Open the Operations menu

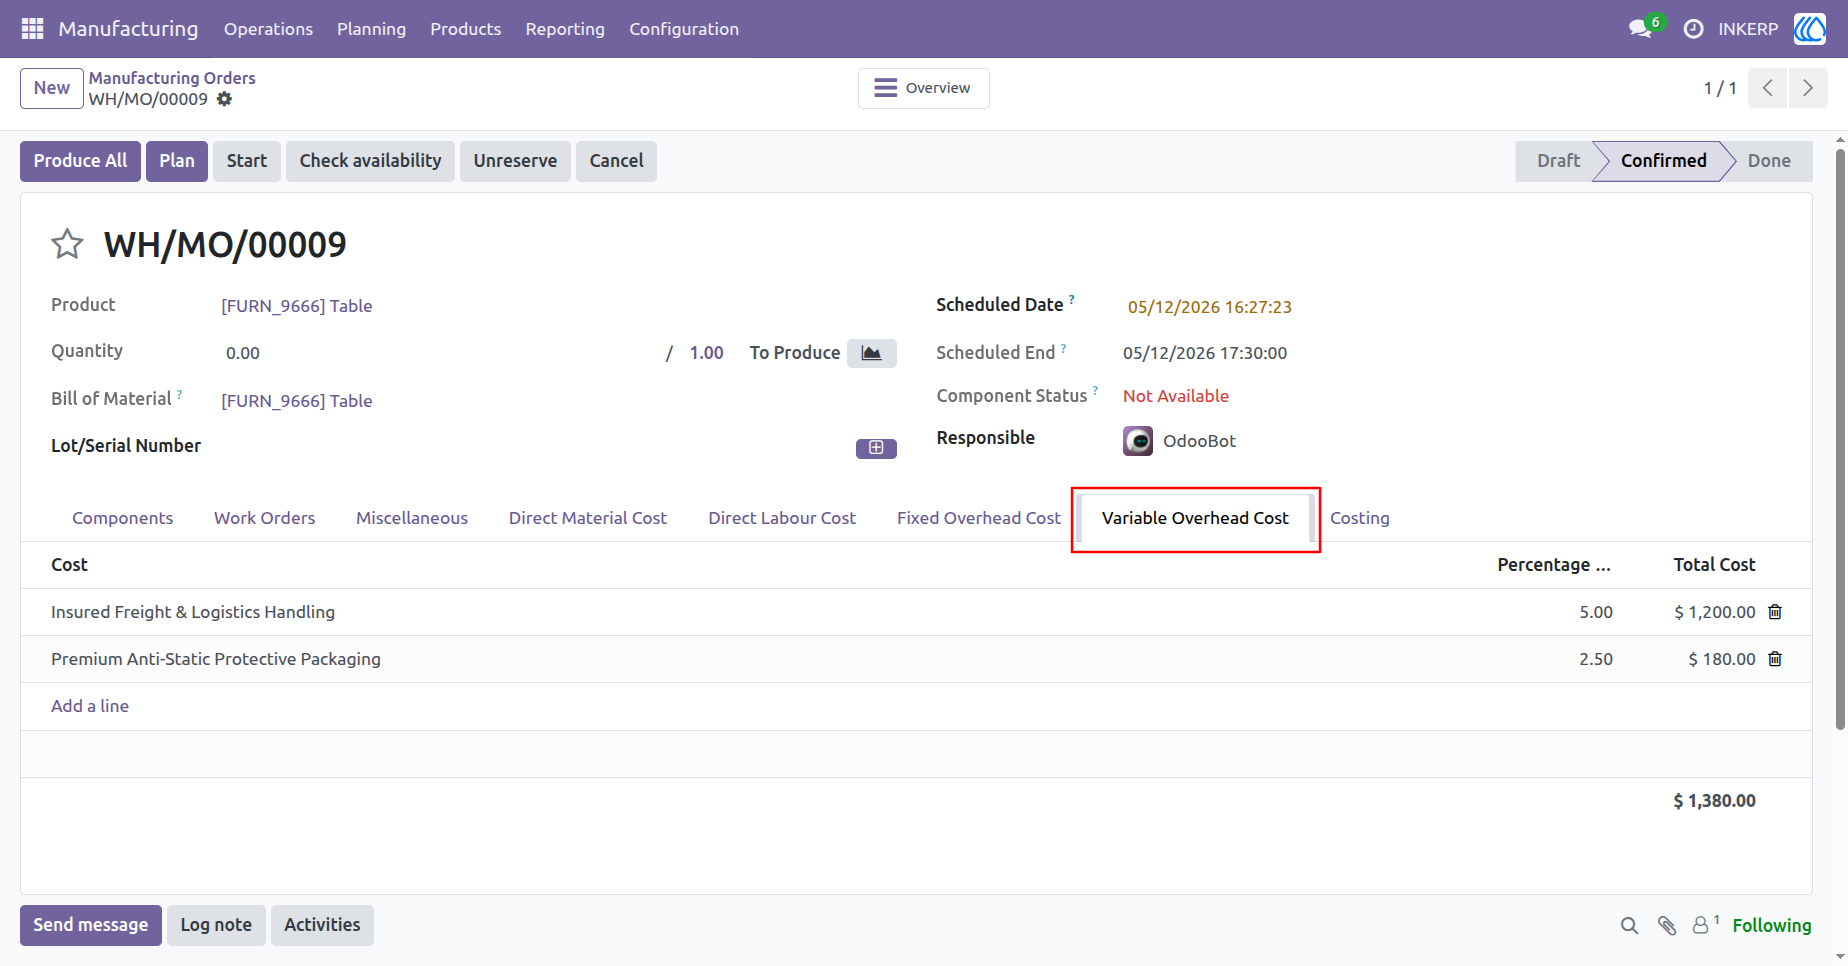point(268,29)
